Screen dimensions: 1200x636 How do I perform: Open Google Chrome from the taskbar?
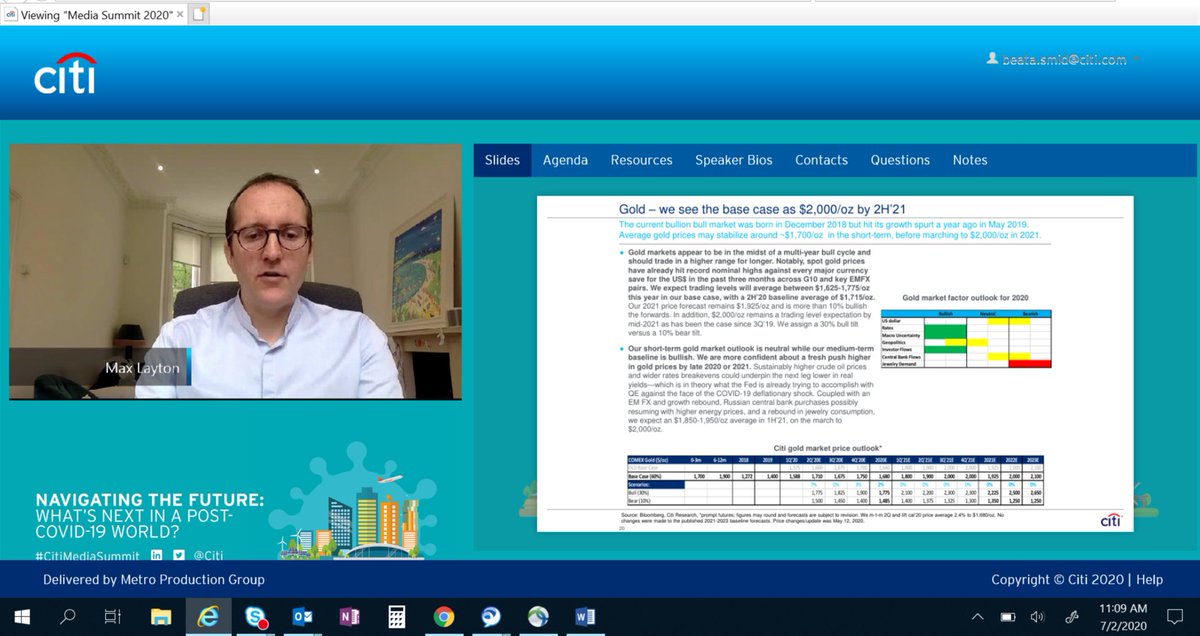coord(444,616)
